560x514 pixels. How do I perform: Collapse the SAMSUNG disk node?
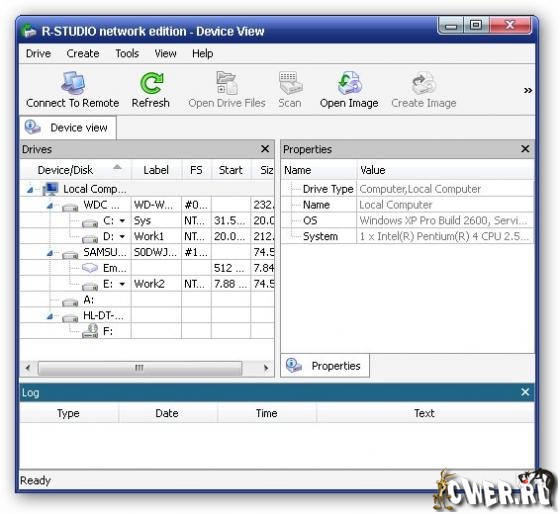pos(50,253)
